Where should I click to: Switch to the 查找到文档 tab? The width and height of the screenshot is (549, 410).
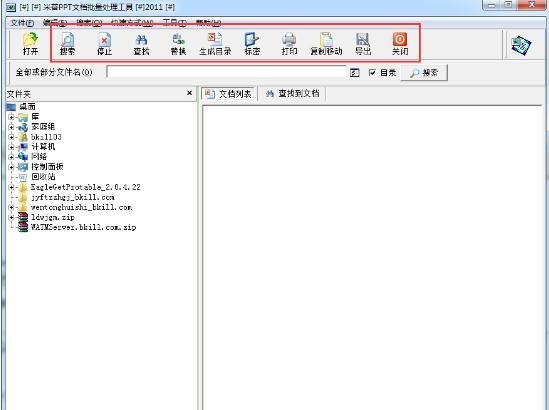[x=293, y=93]
